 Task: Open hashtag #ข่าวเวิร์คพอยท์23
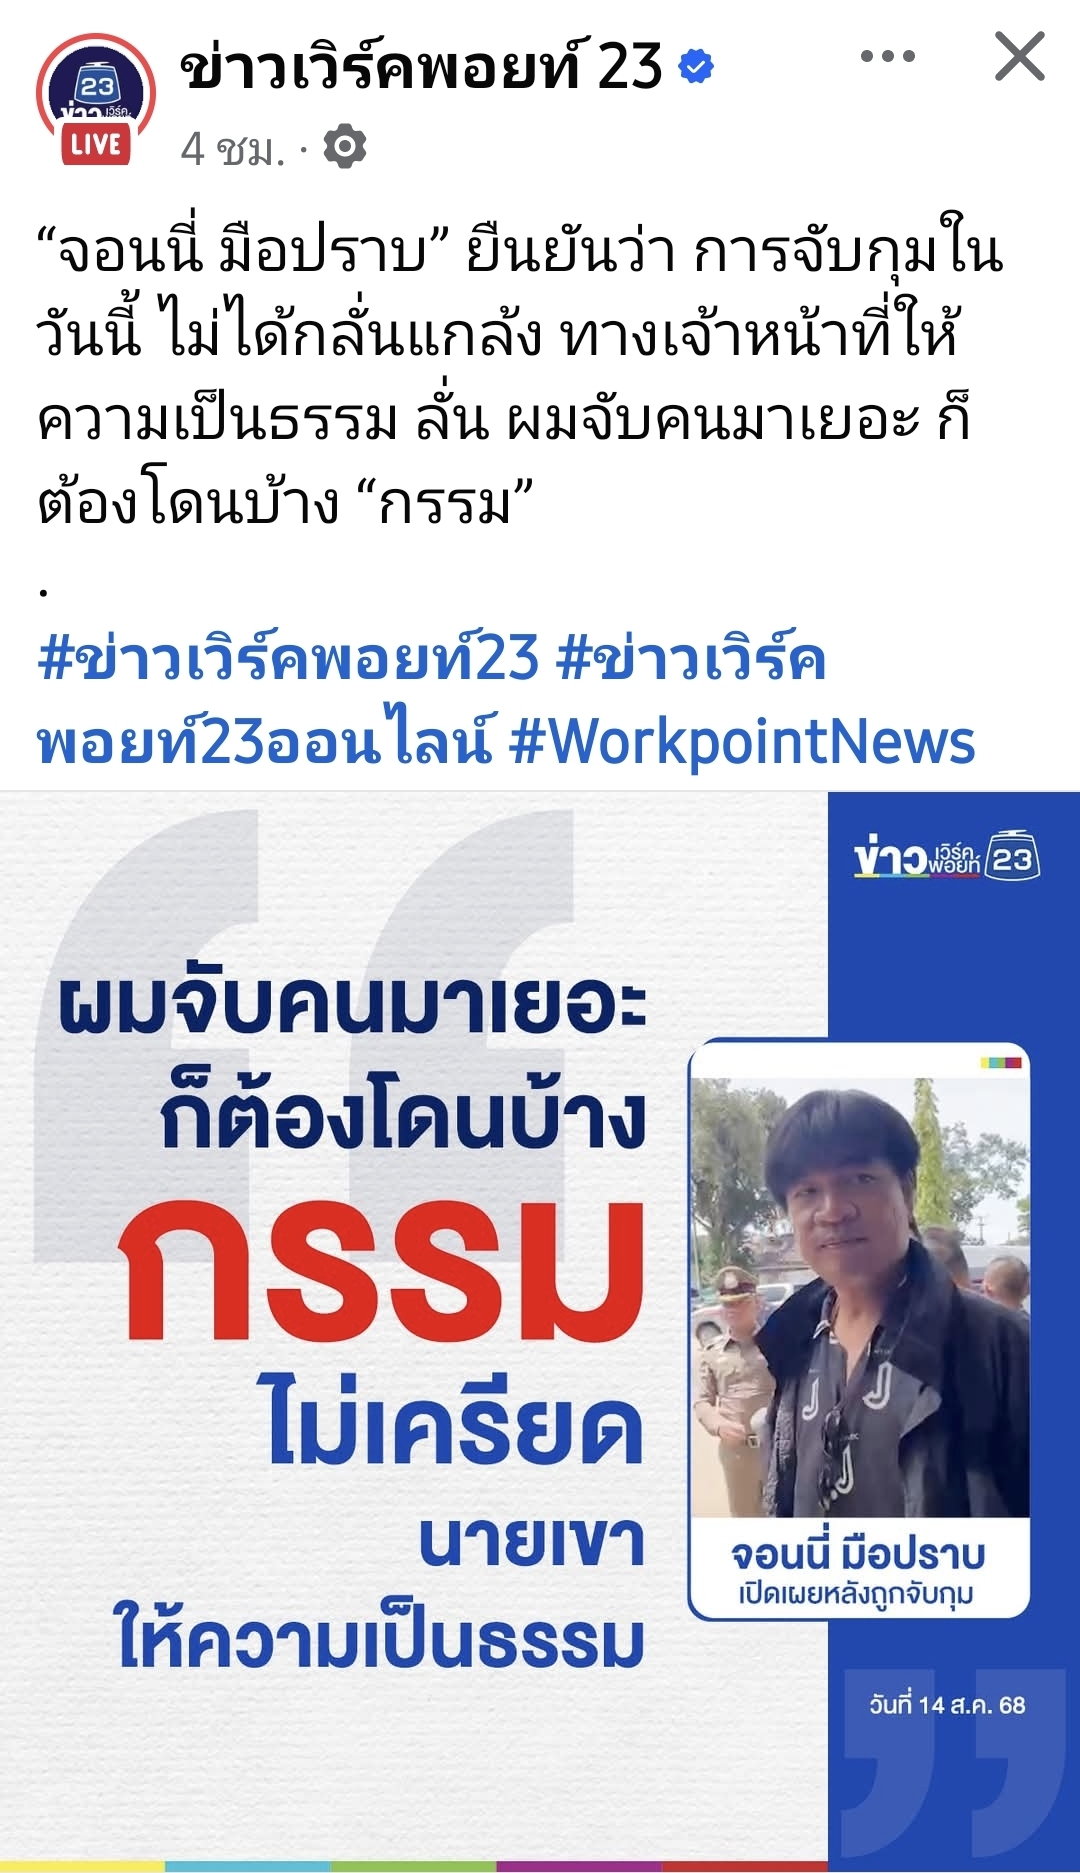pos(288,659)
